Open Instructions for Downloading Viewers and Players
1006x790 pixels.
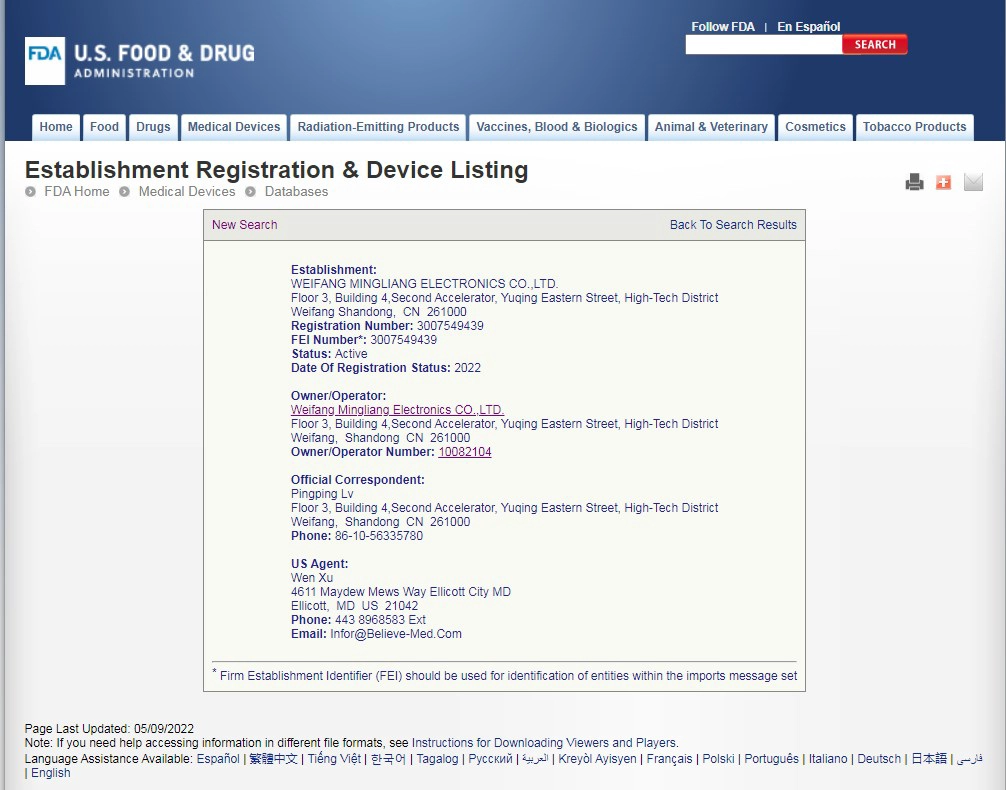pos(545,743)
